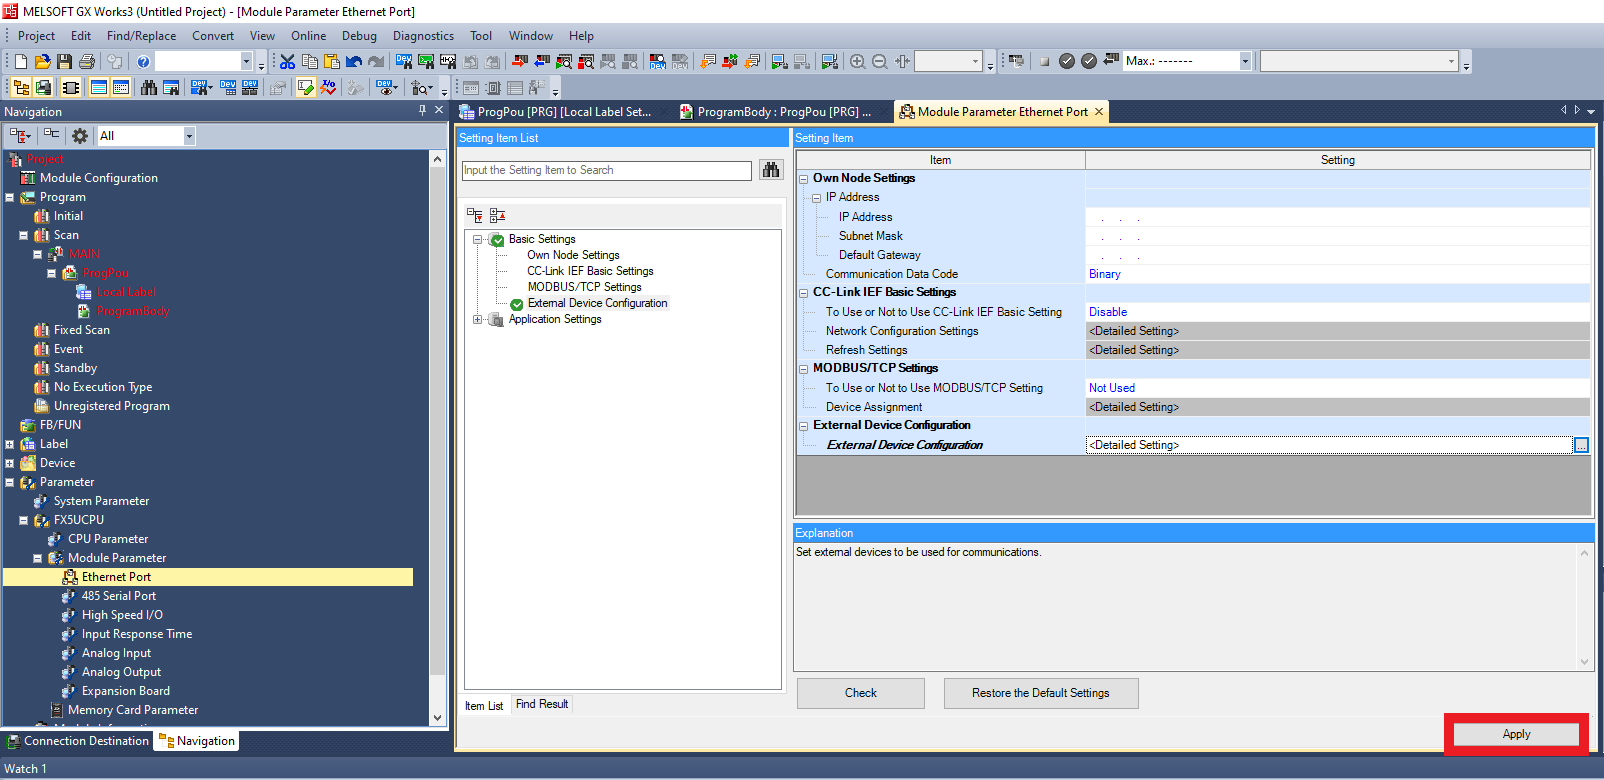Open the Diagnostics menu
The width and height of the screenshot is (1604, 780).
pyautogui.click(x=423, y=36)
